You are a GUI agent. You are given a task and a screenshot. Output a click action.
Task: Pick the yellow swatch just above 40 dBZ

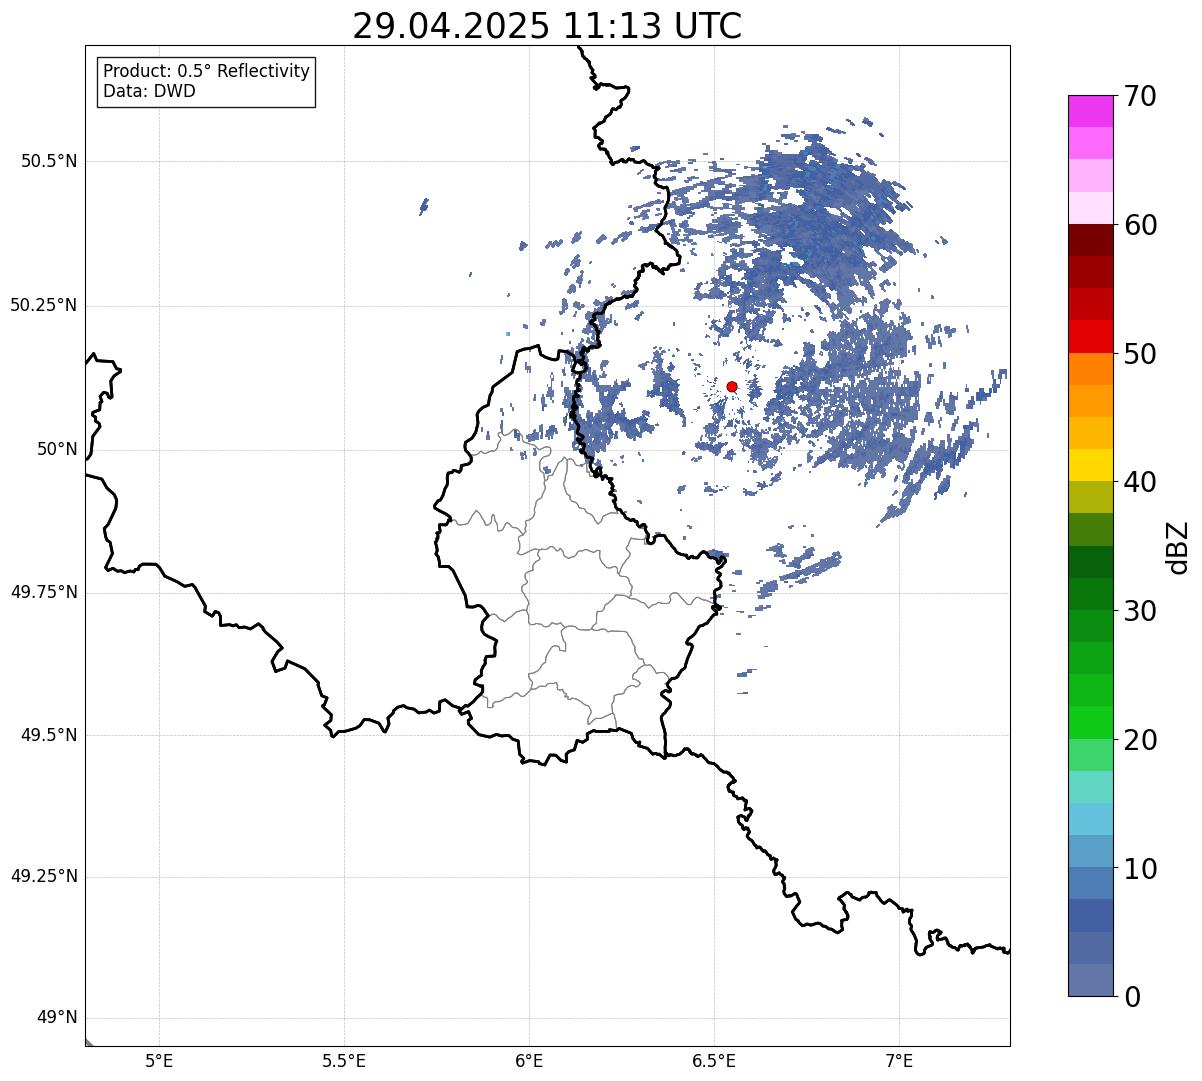click(x=1091, y=465)
